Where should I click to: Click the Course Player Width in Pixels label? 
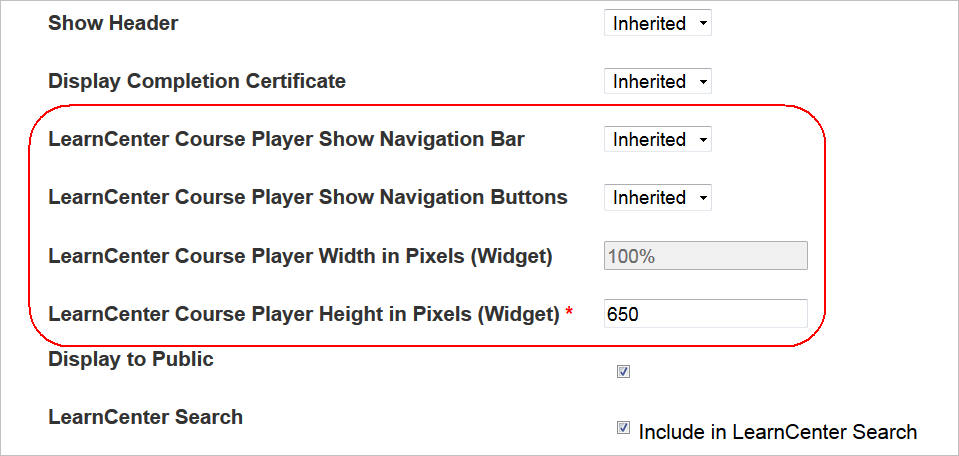300,256
